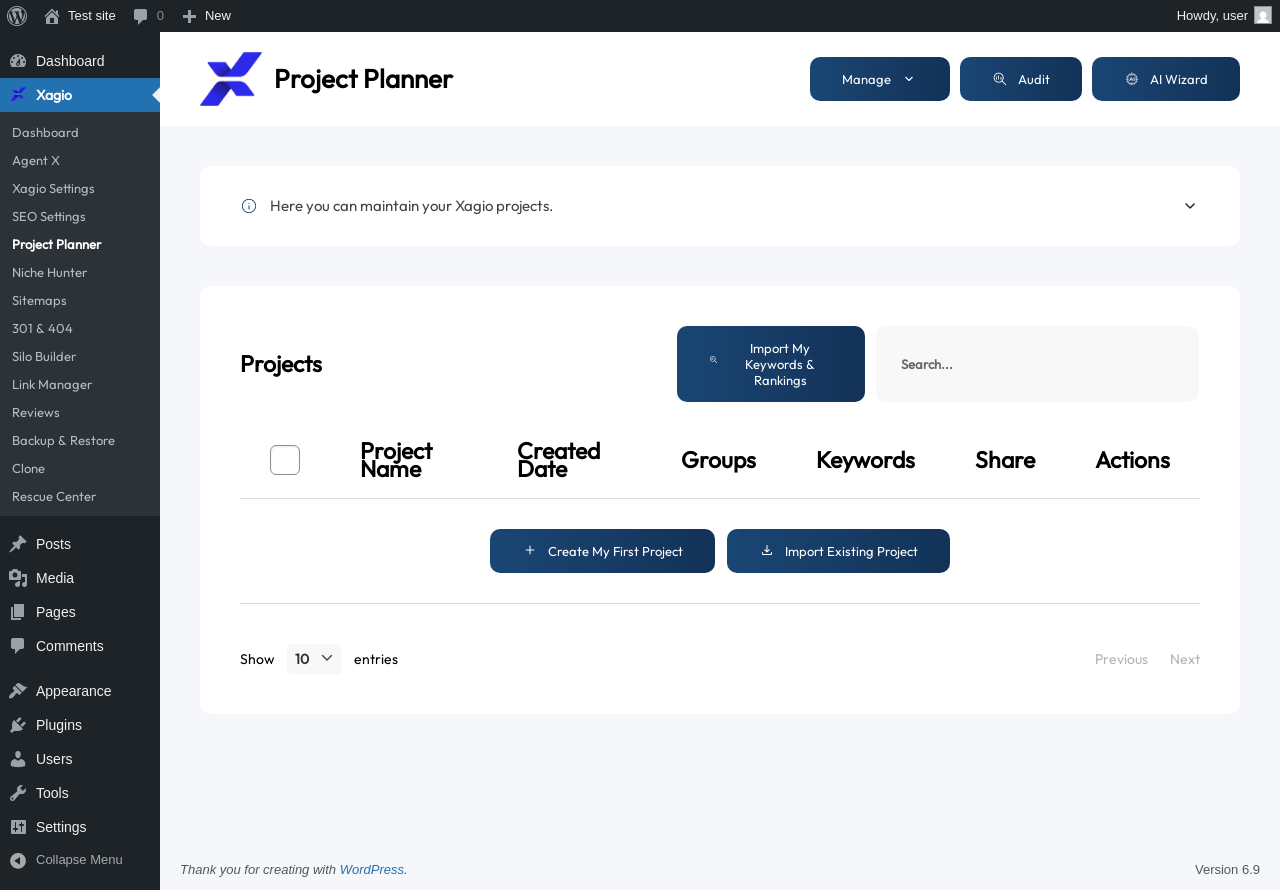Screen dimensions: 1280x890
Task: Click the Collapse Menu arrow icon
Action: 18,860
